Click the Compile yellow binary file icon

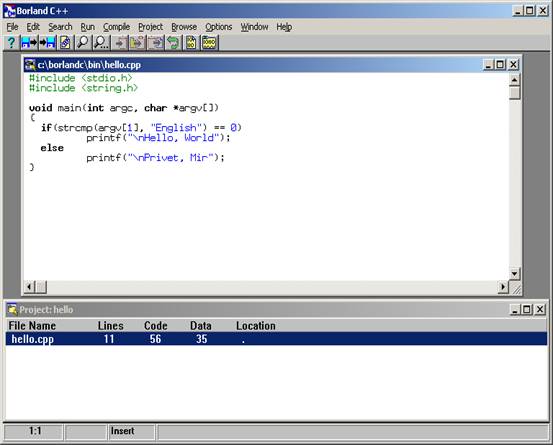click(191, 43)
